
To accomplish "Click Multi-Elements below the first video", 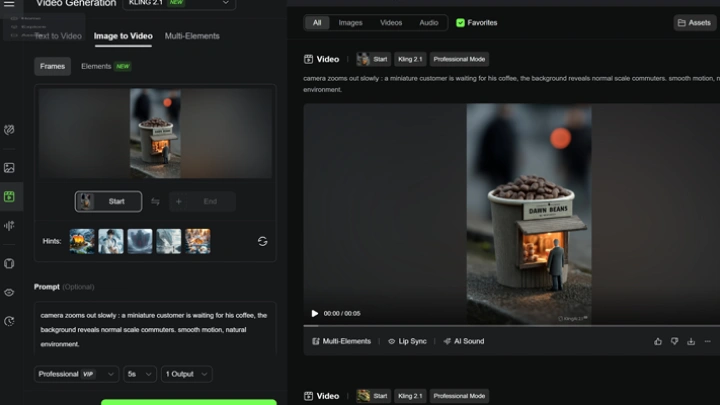I will [342, 341].
